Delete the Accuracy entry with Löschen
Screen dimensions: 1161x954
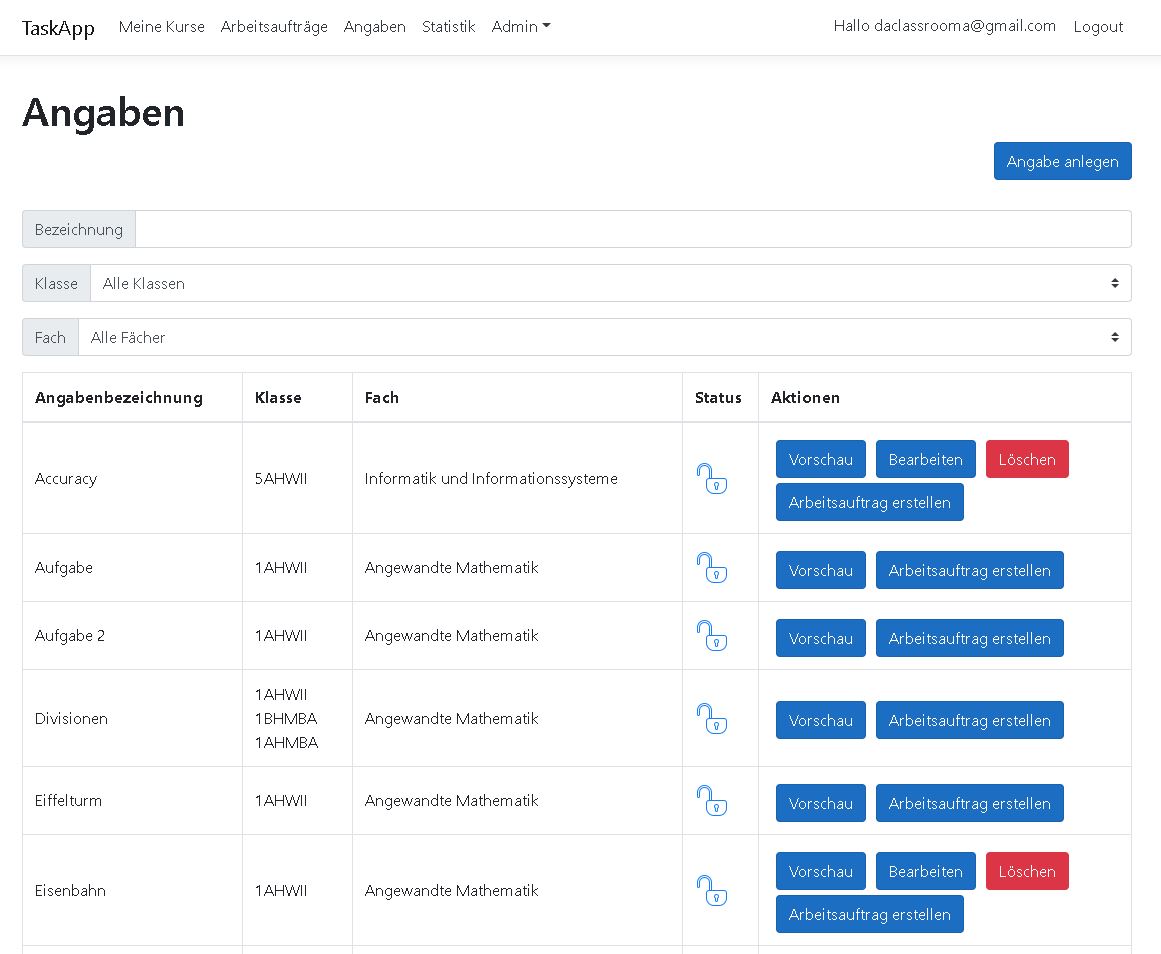(x=1027, y=459)
